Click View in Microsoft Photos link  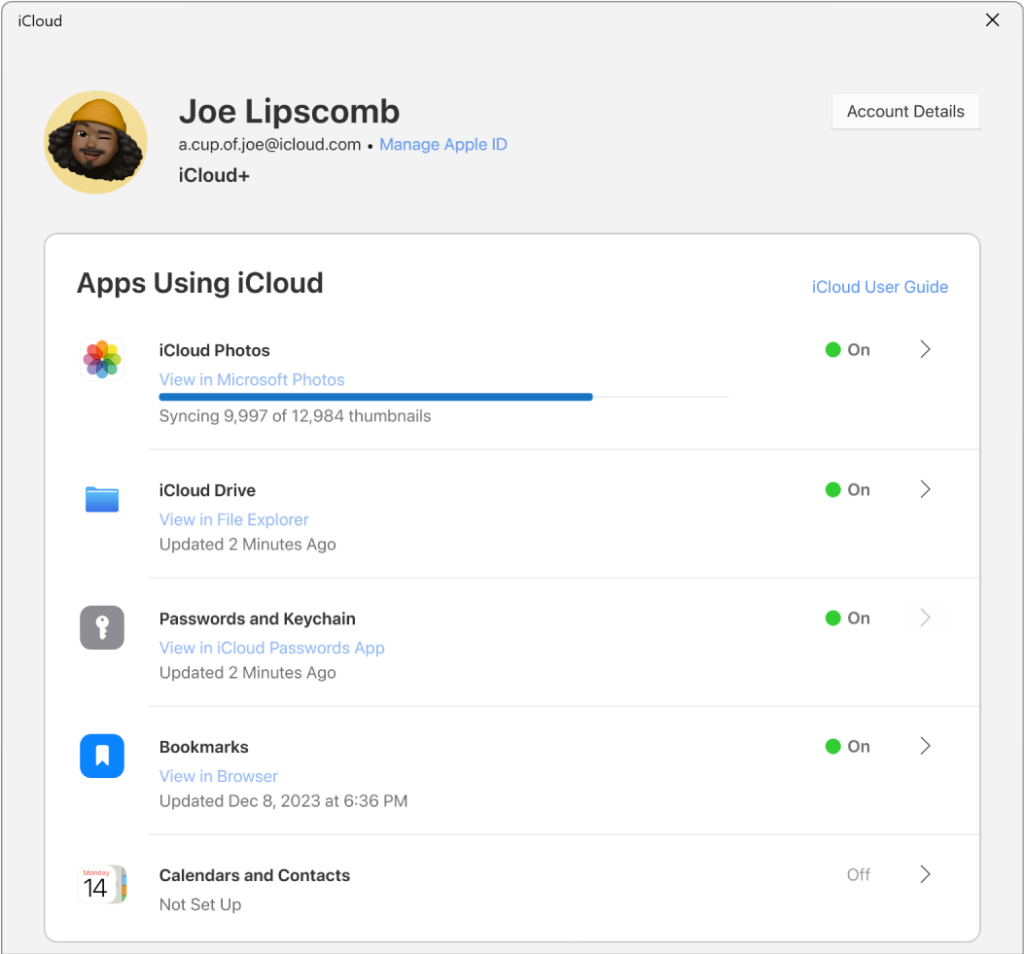tap(252, 380)
